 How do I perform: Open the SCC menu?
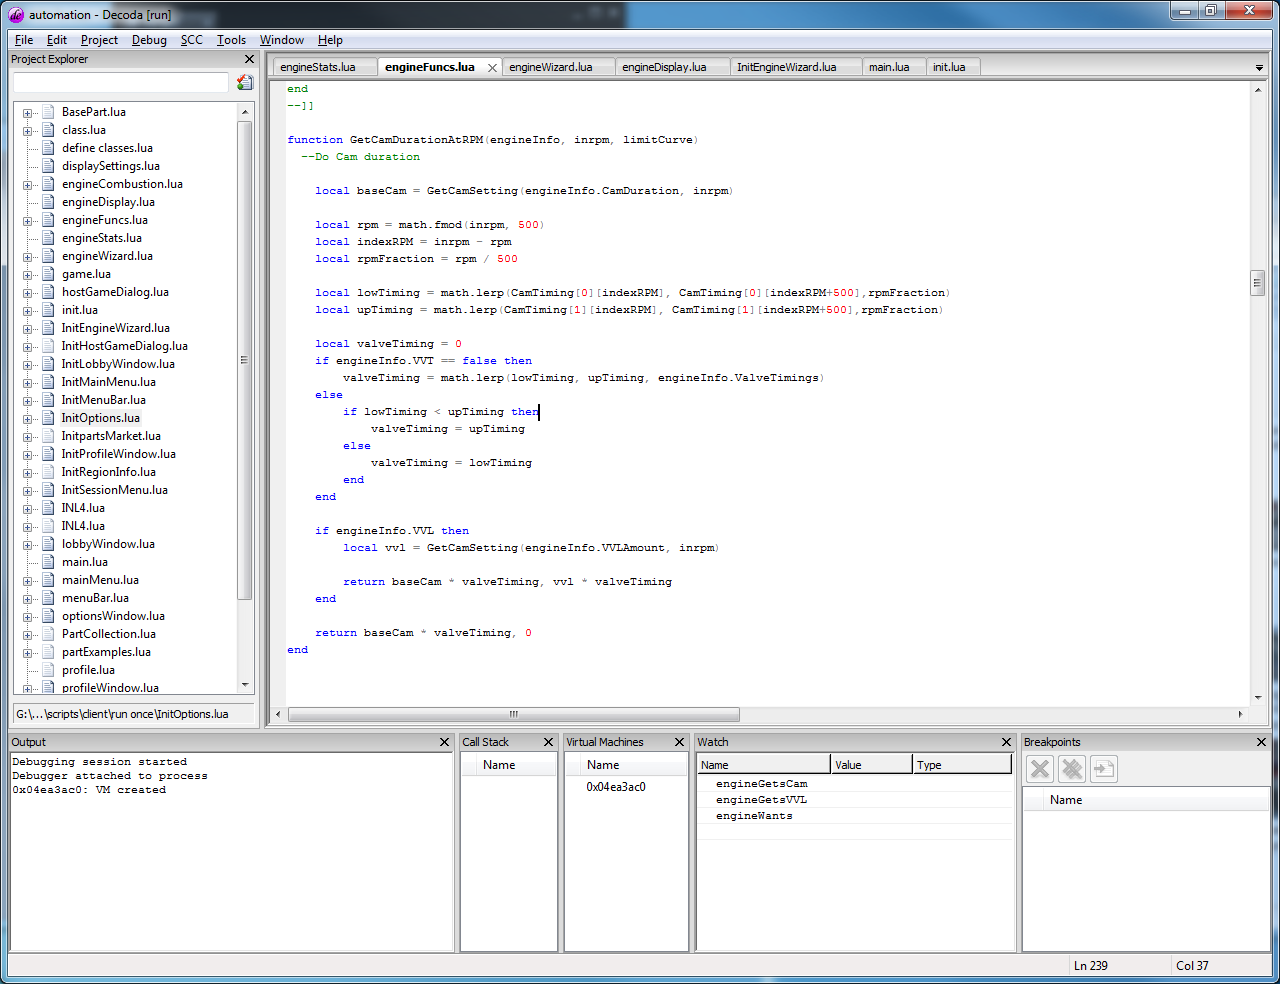pyautogui.click(x=192, y=40)
